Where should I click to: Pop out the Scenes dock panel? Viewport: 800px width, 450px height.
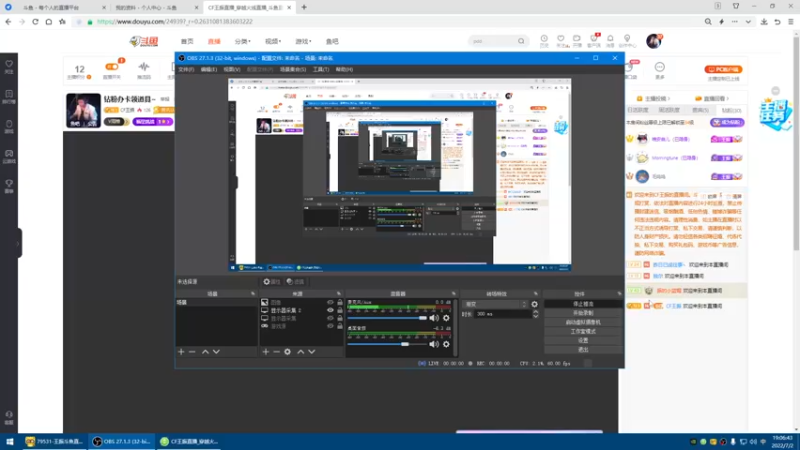click(x=253, y=294)
